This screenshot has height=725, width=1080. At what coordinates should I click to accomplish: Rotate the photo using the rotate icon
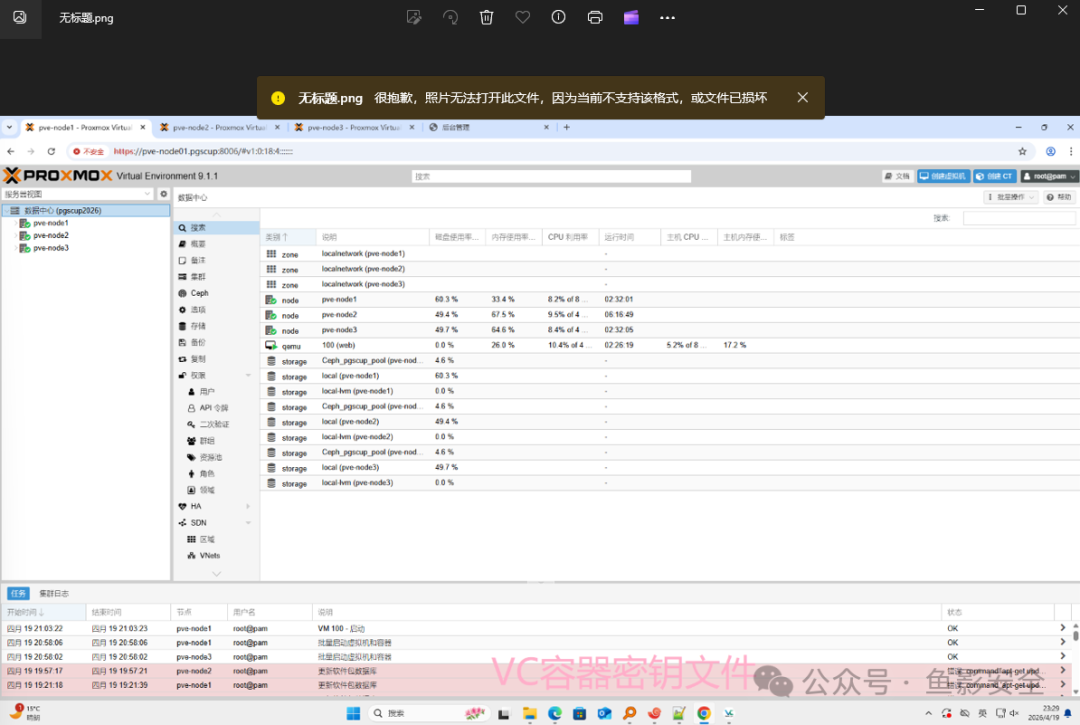pyautogui.click(x=450, y=18)
